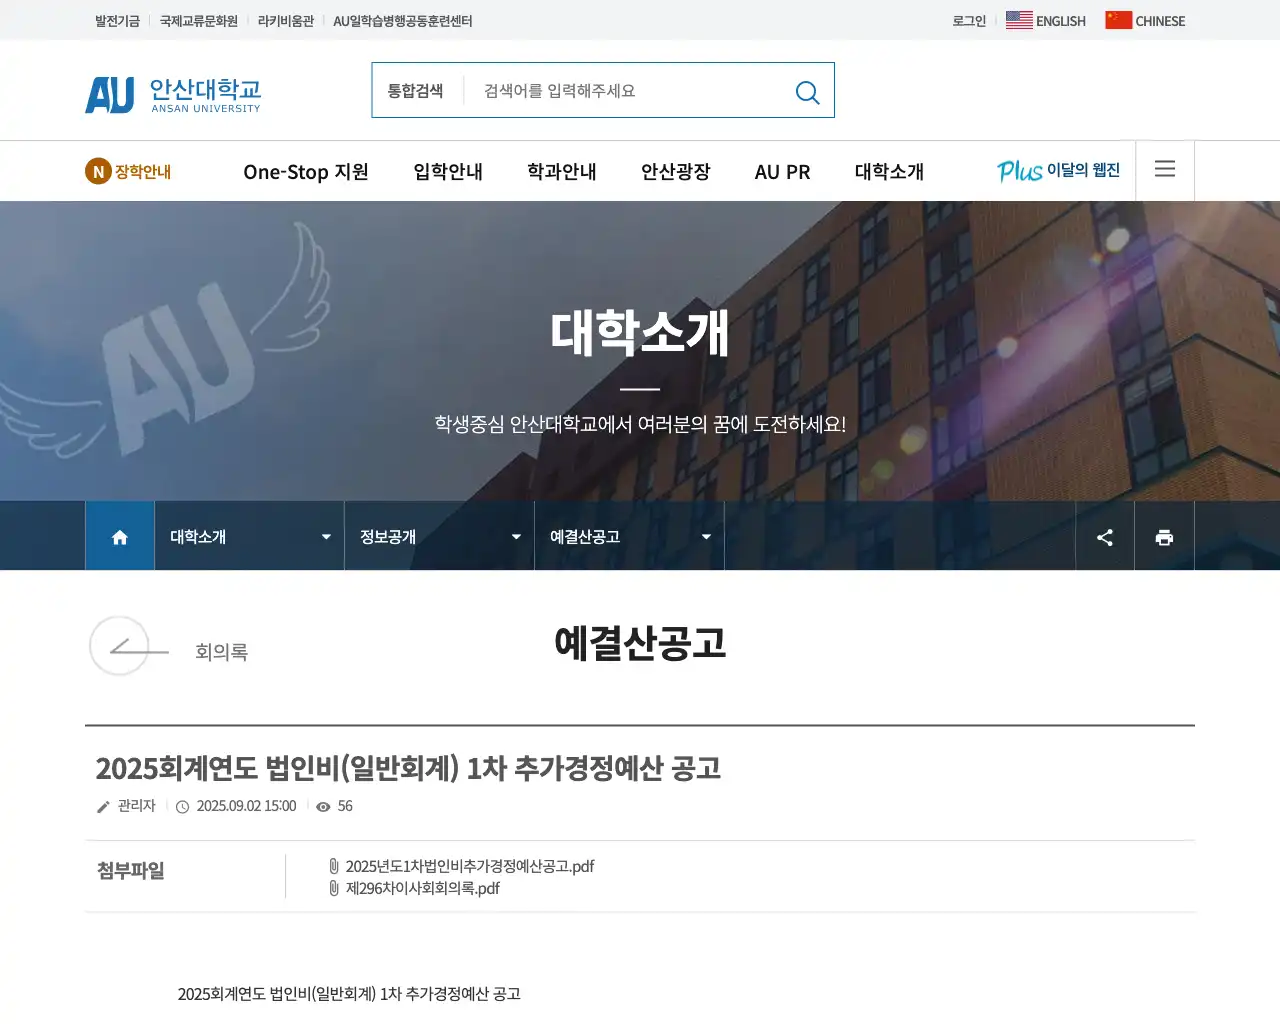This screenshot has height=1024, width=1280.
Task: Select 입학안내 from the navigation menu
Action: click(447, 171)
